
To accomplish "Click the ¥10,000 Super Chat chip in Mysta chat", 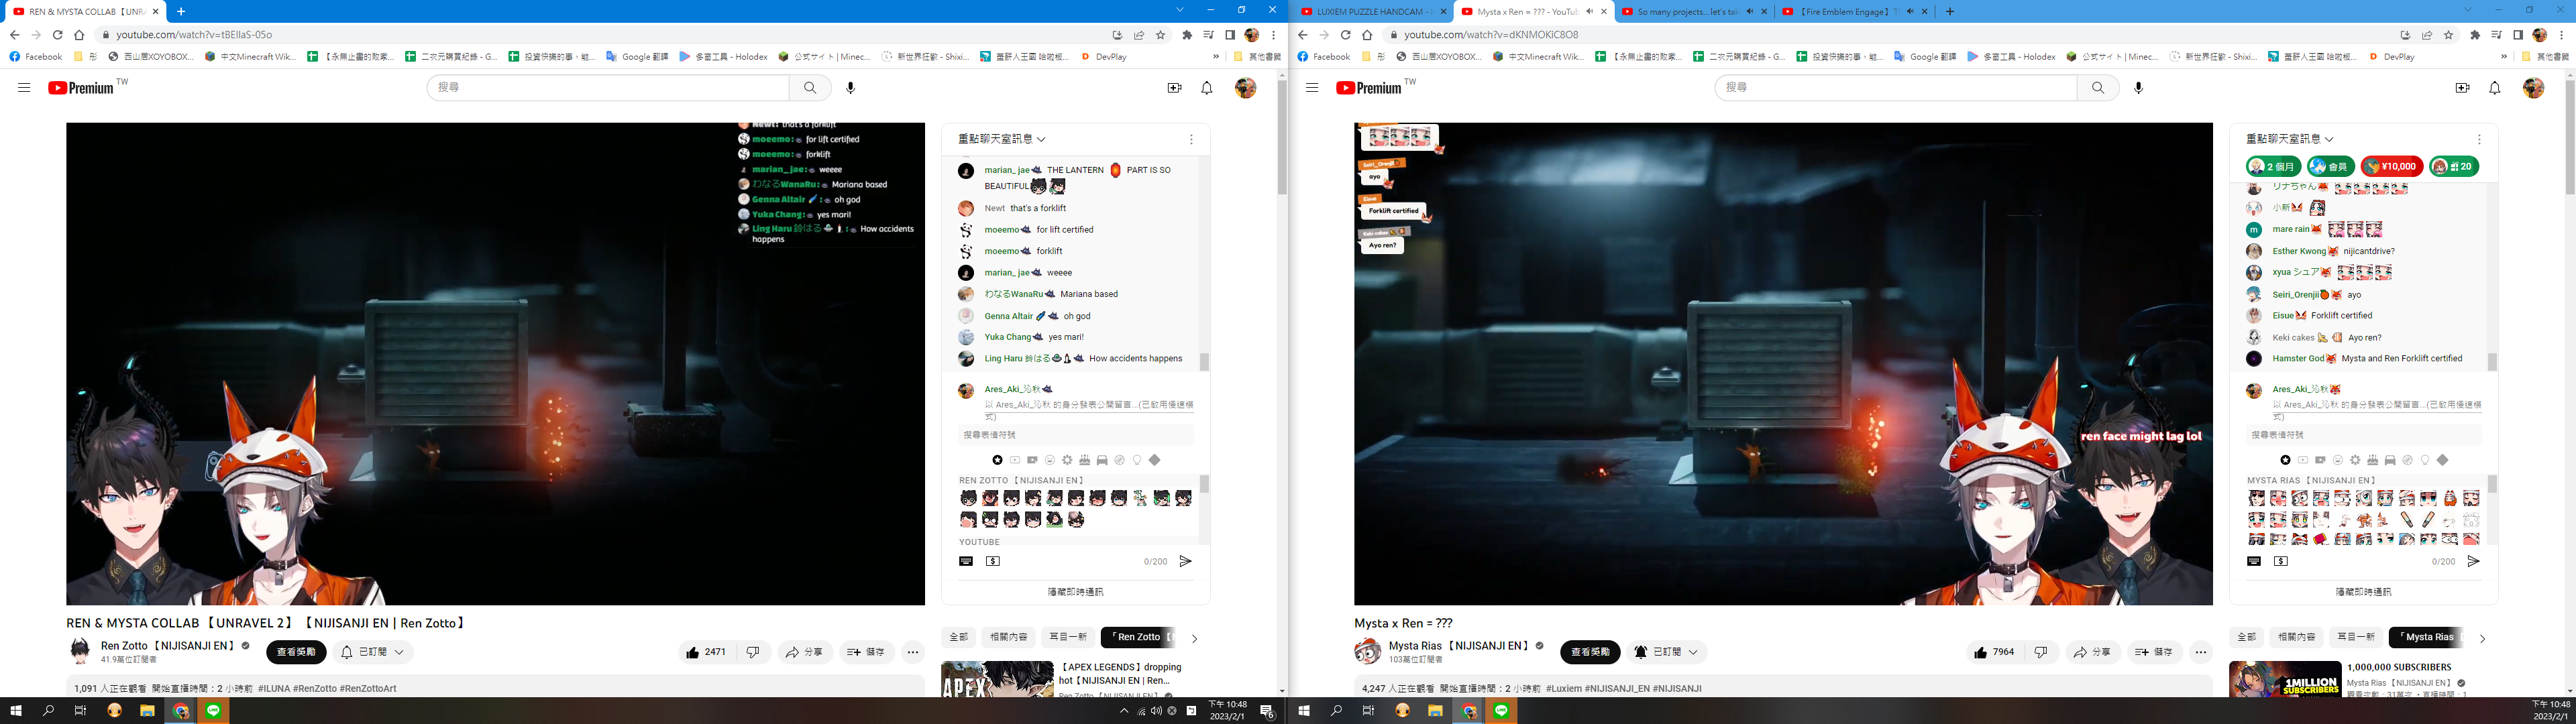I will [x=2392, y=166].
